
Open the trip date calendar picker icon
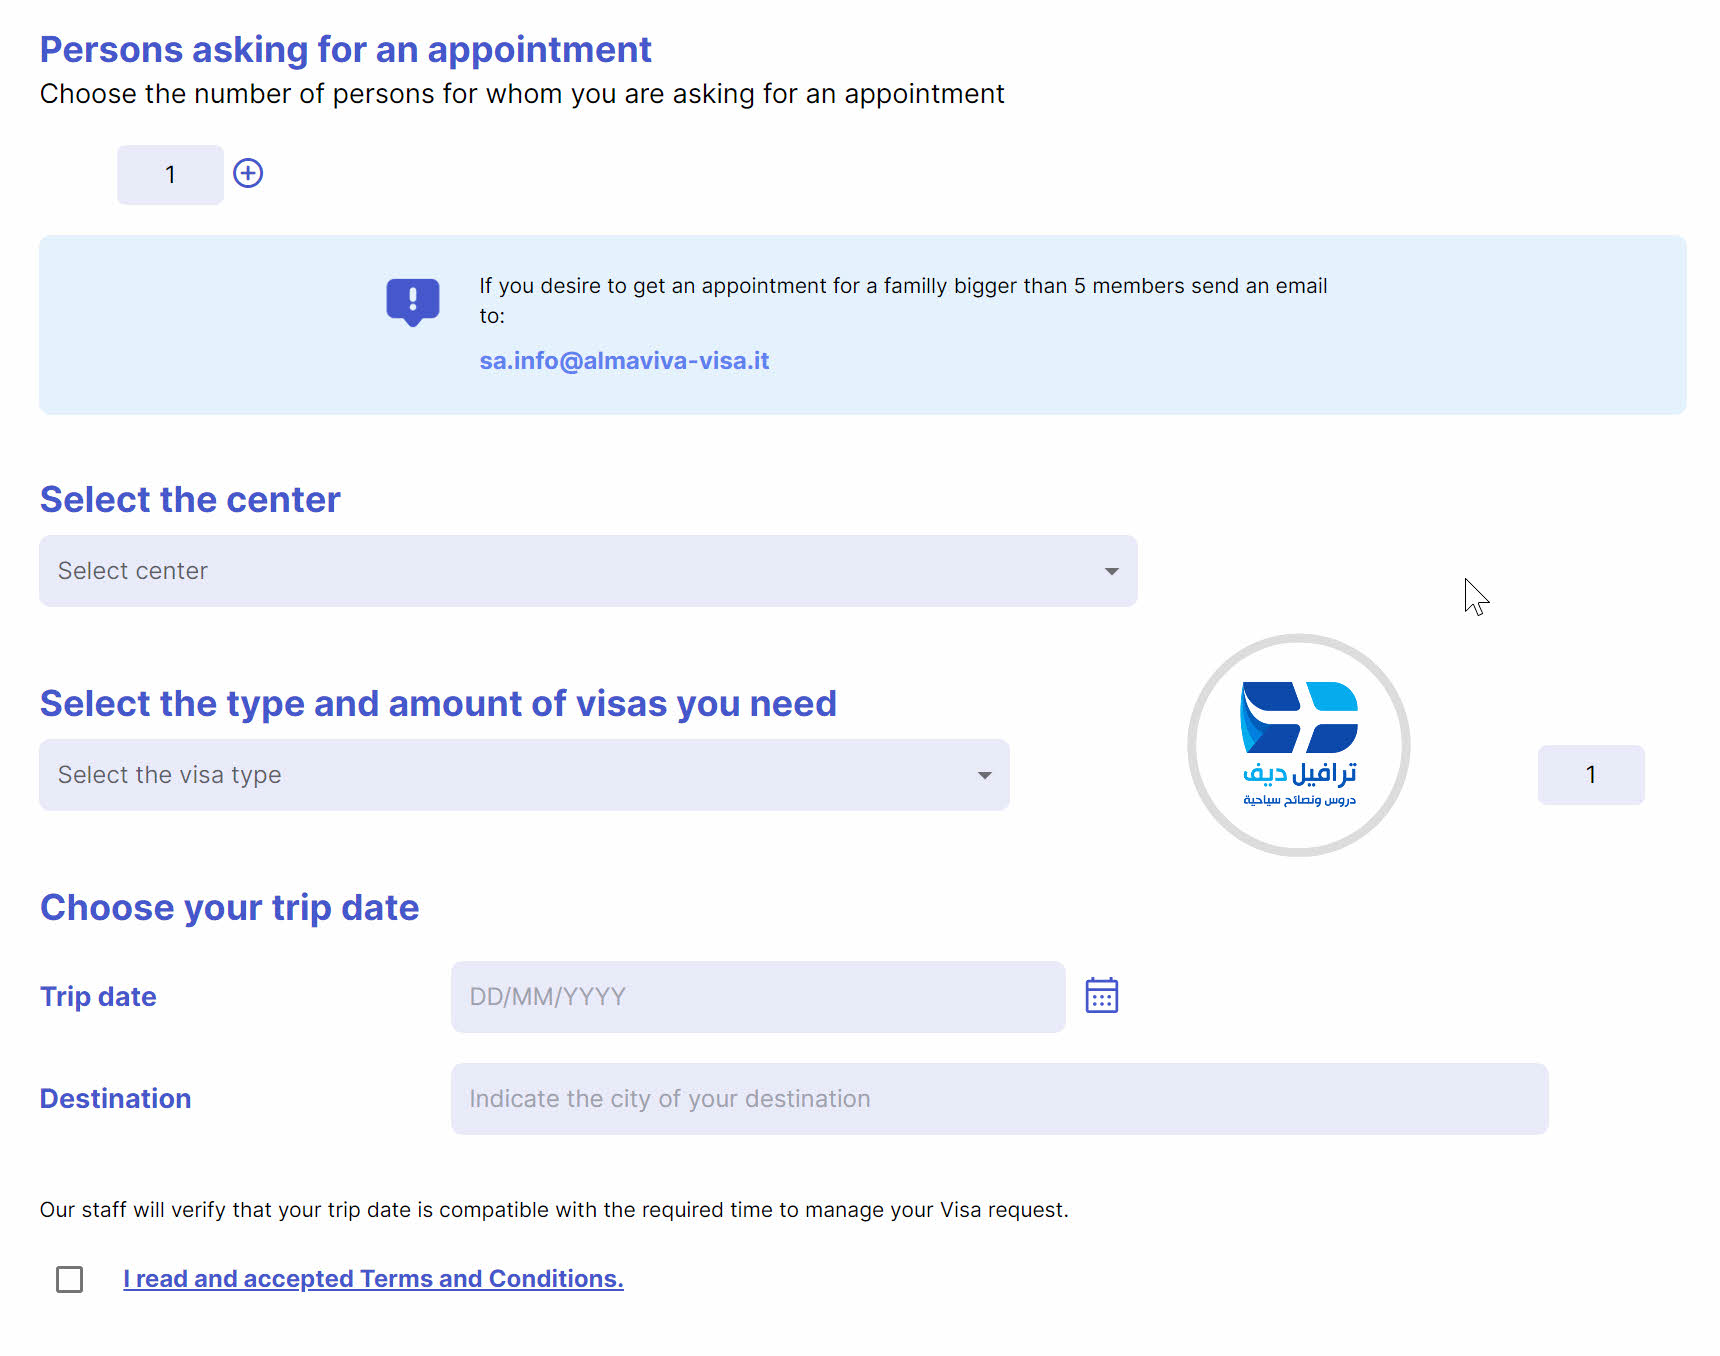point(1101,995)
